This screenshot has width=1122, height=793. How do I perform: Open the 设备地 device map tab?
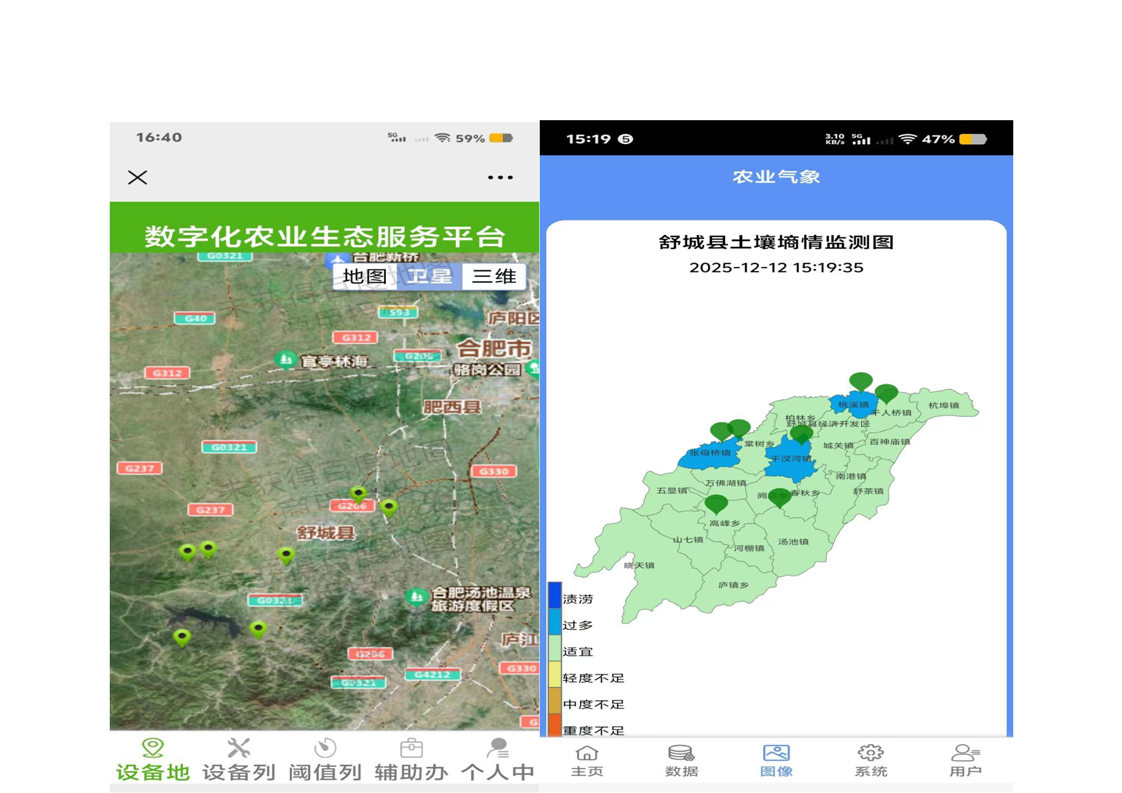[152, 760]
